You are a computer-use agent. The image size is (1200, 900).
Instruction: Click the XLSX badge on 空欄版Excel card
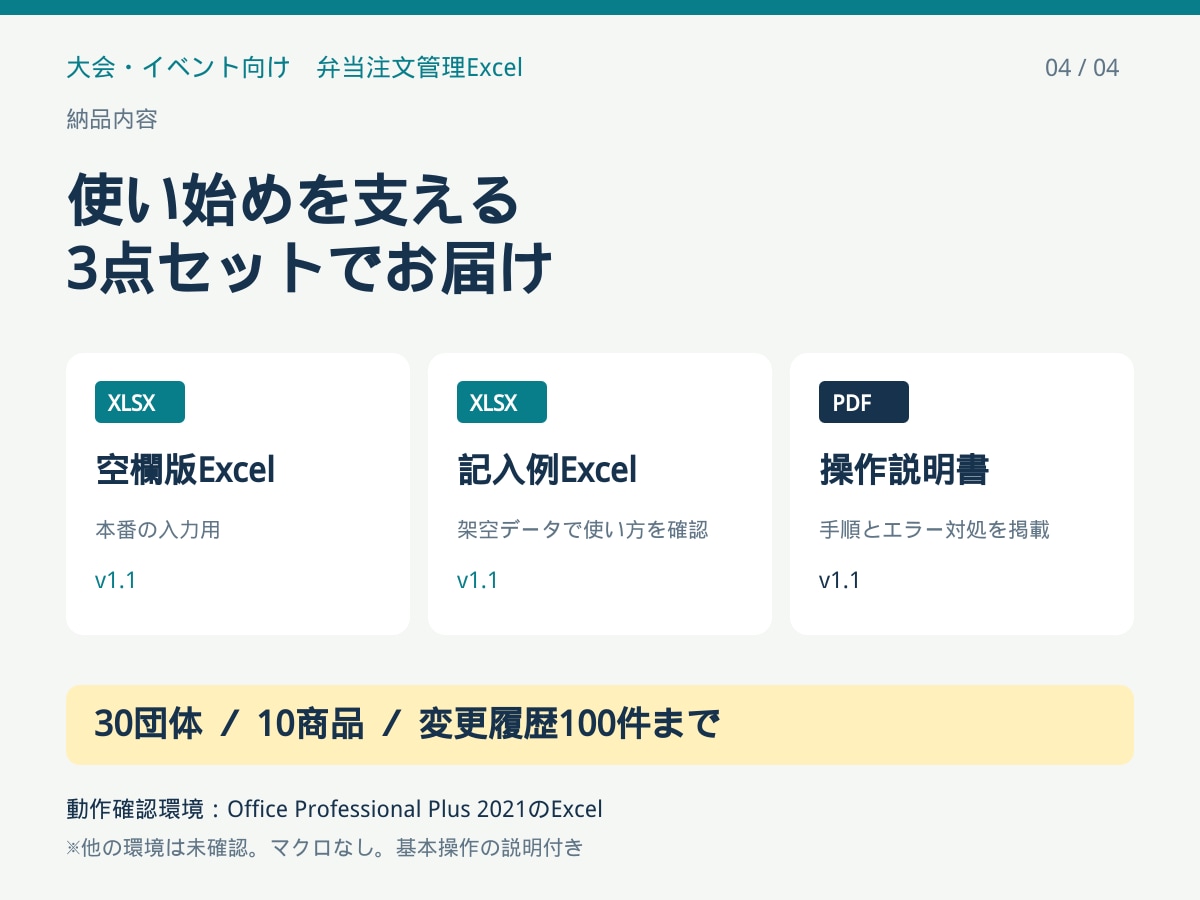(x=140, y=402)
